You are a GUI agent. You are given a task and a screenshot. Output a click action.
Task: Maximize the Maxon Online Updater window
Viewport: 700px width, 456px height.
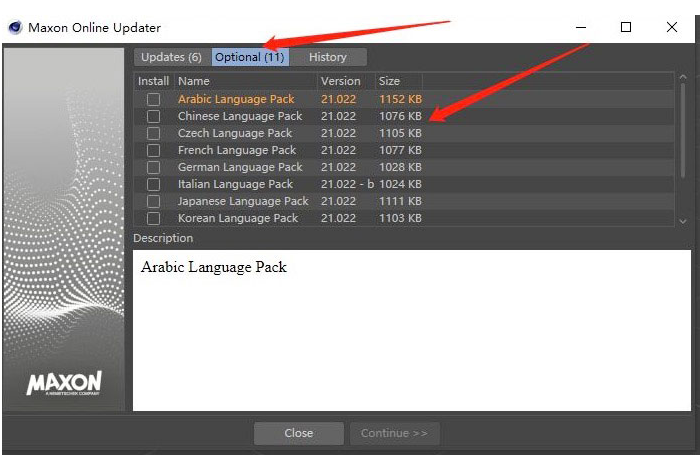pos(626,27)
